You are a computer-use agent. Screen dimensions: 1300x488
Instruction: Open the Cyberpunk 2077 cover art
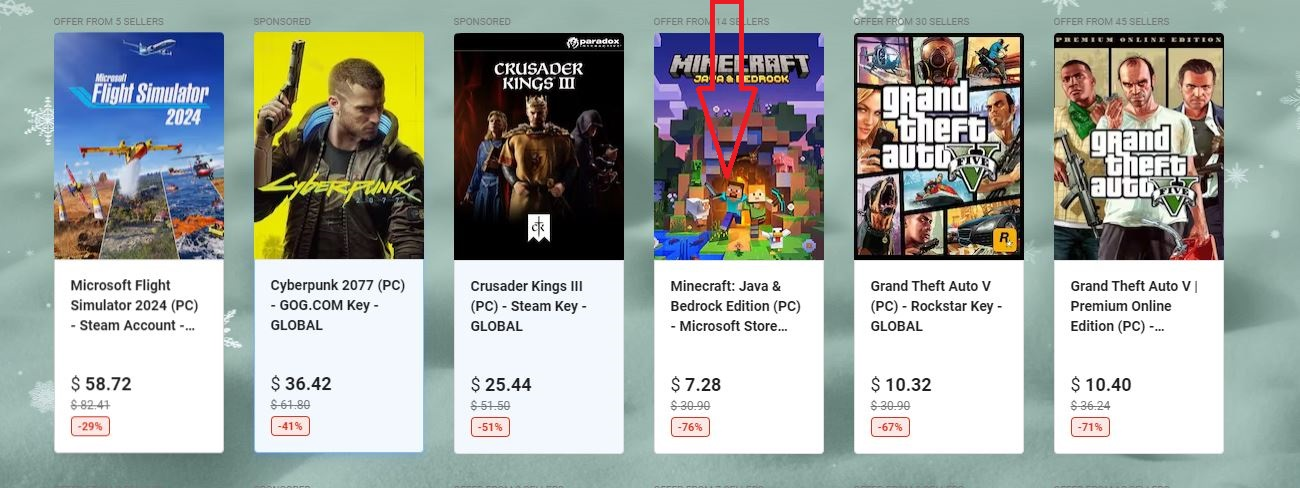(x=339, y=146)
